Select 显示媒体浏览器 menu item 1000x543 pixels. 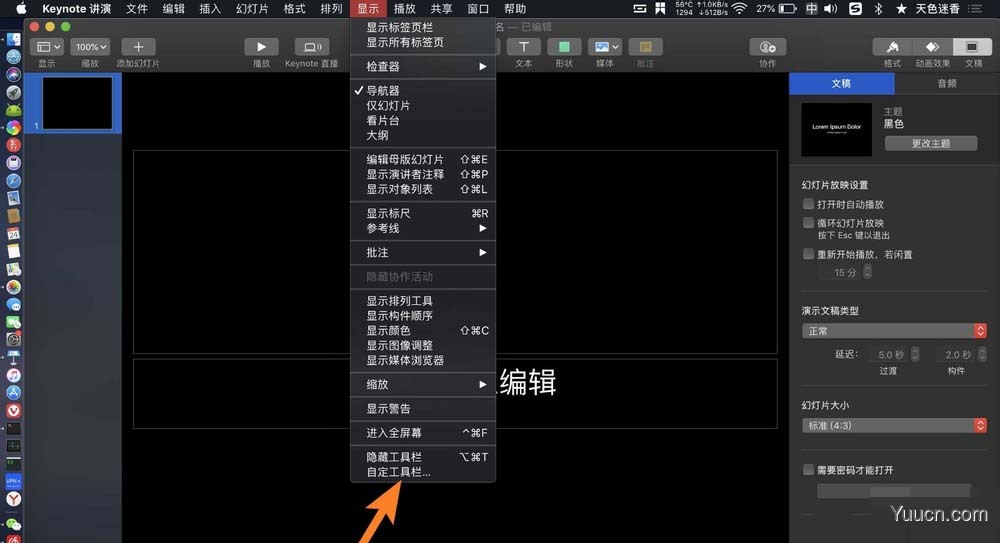click(x=423, y=360)
